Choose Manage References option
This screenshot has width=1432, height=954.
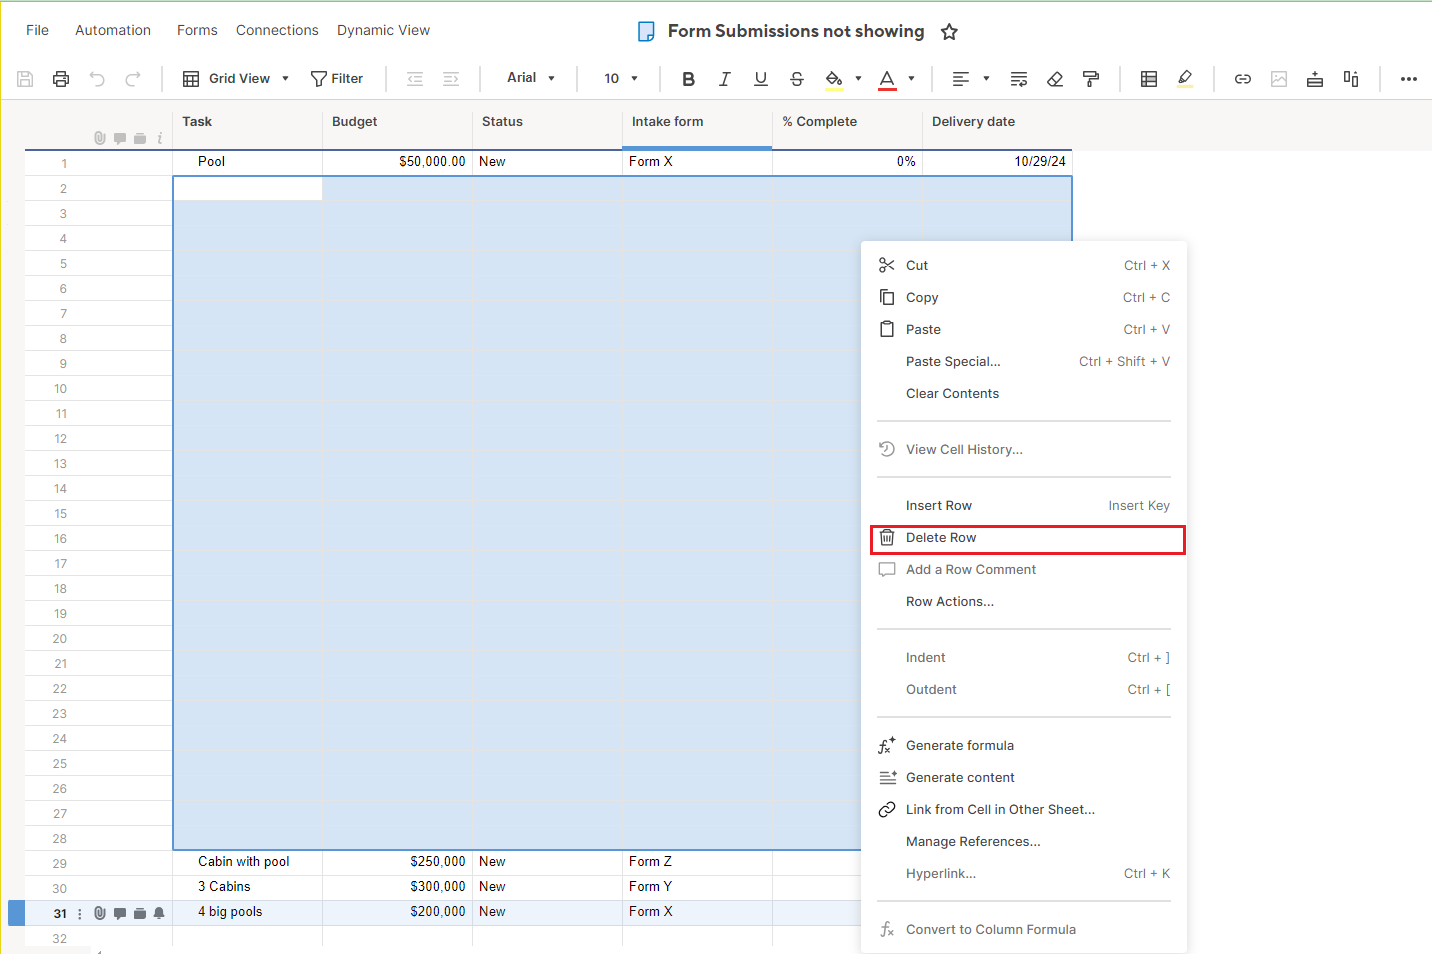click(1024, 842)
